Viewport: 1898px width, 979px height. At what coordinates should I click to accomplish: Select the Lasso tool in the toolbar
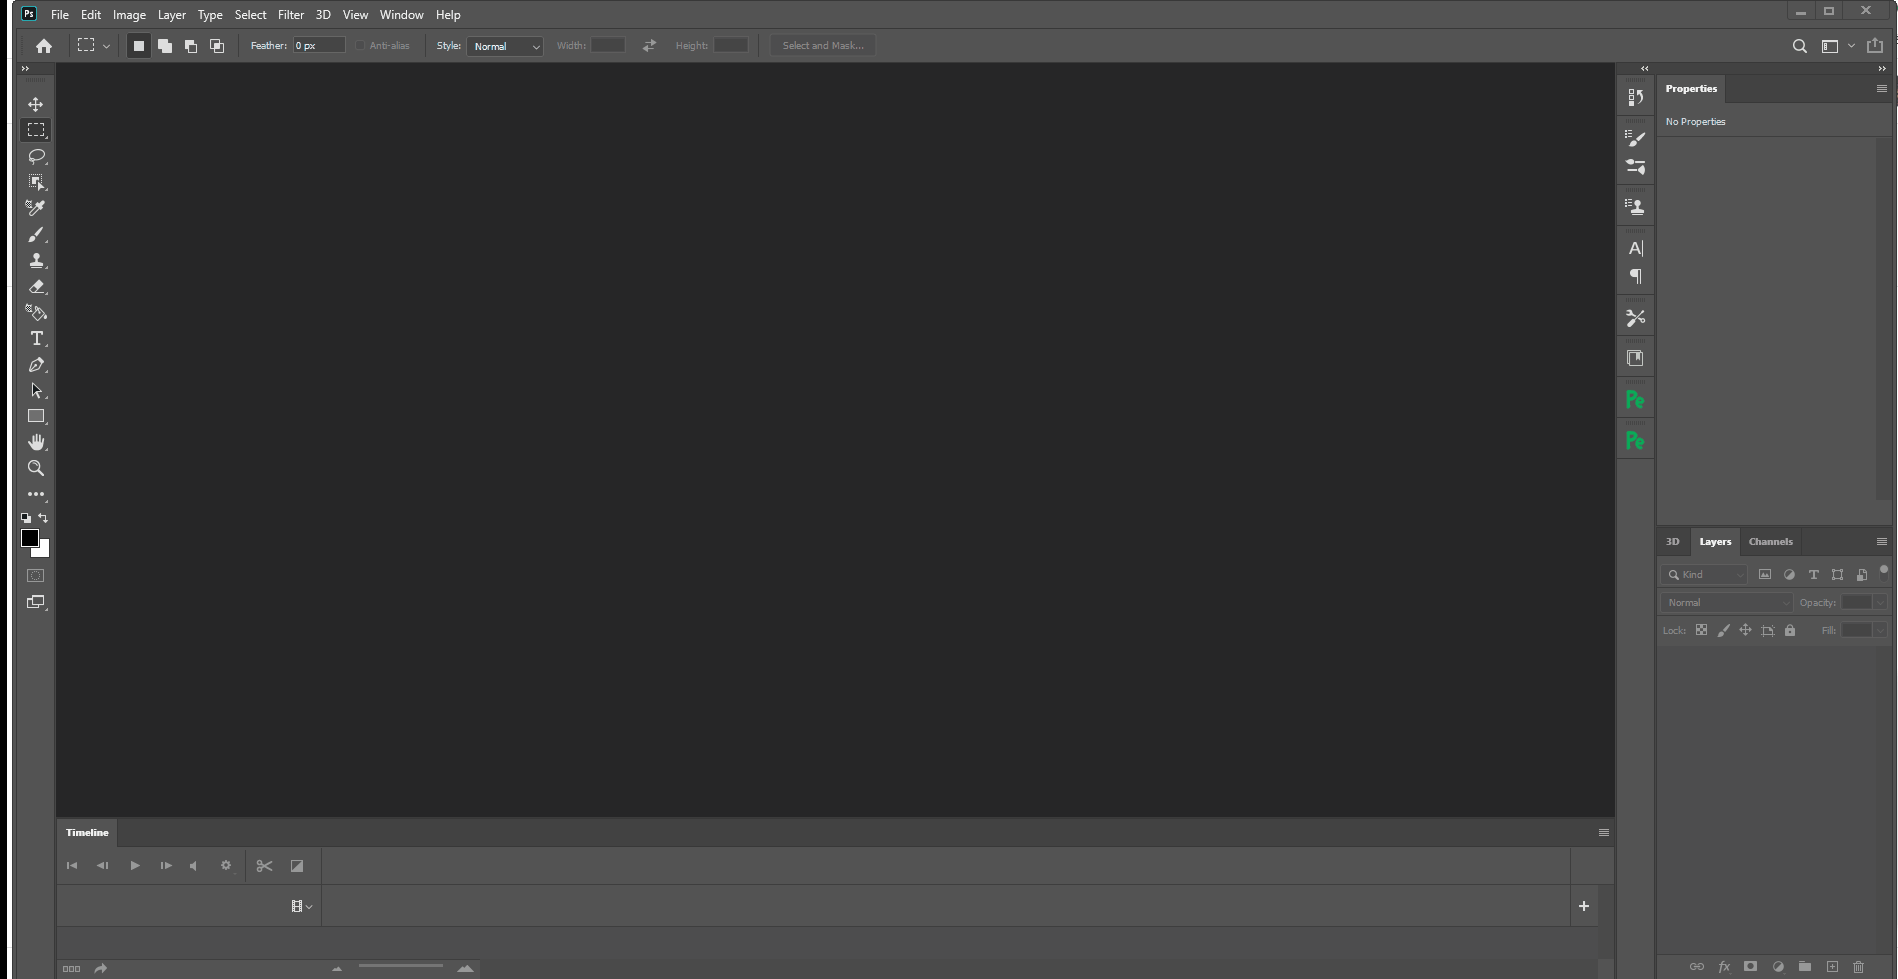36,156
